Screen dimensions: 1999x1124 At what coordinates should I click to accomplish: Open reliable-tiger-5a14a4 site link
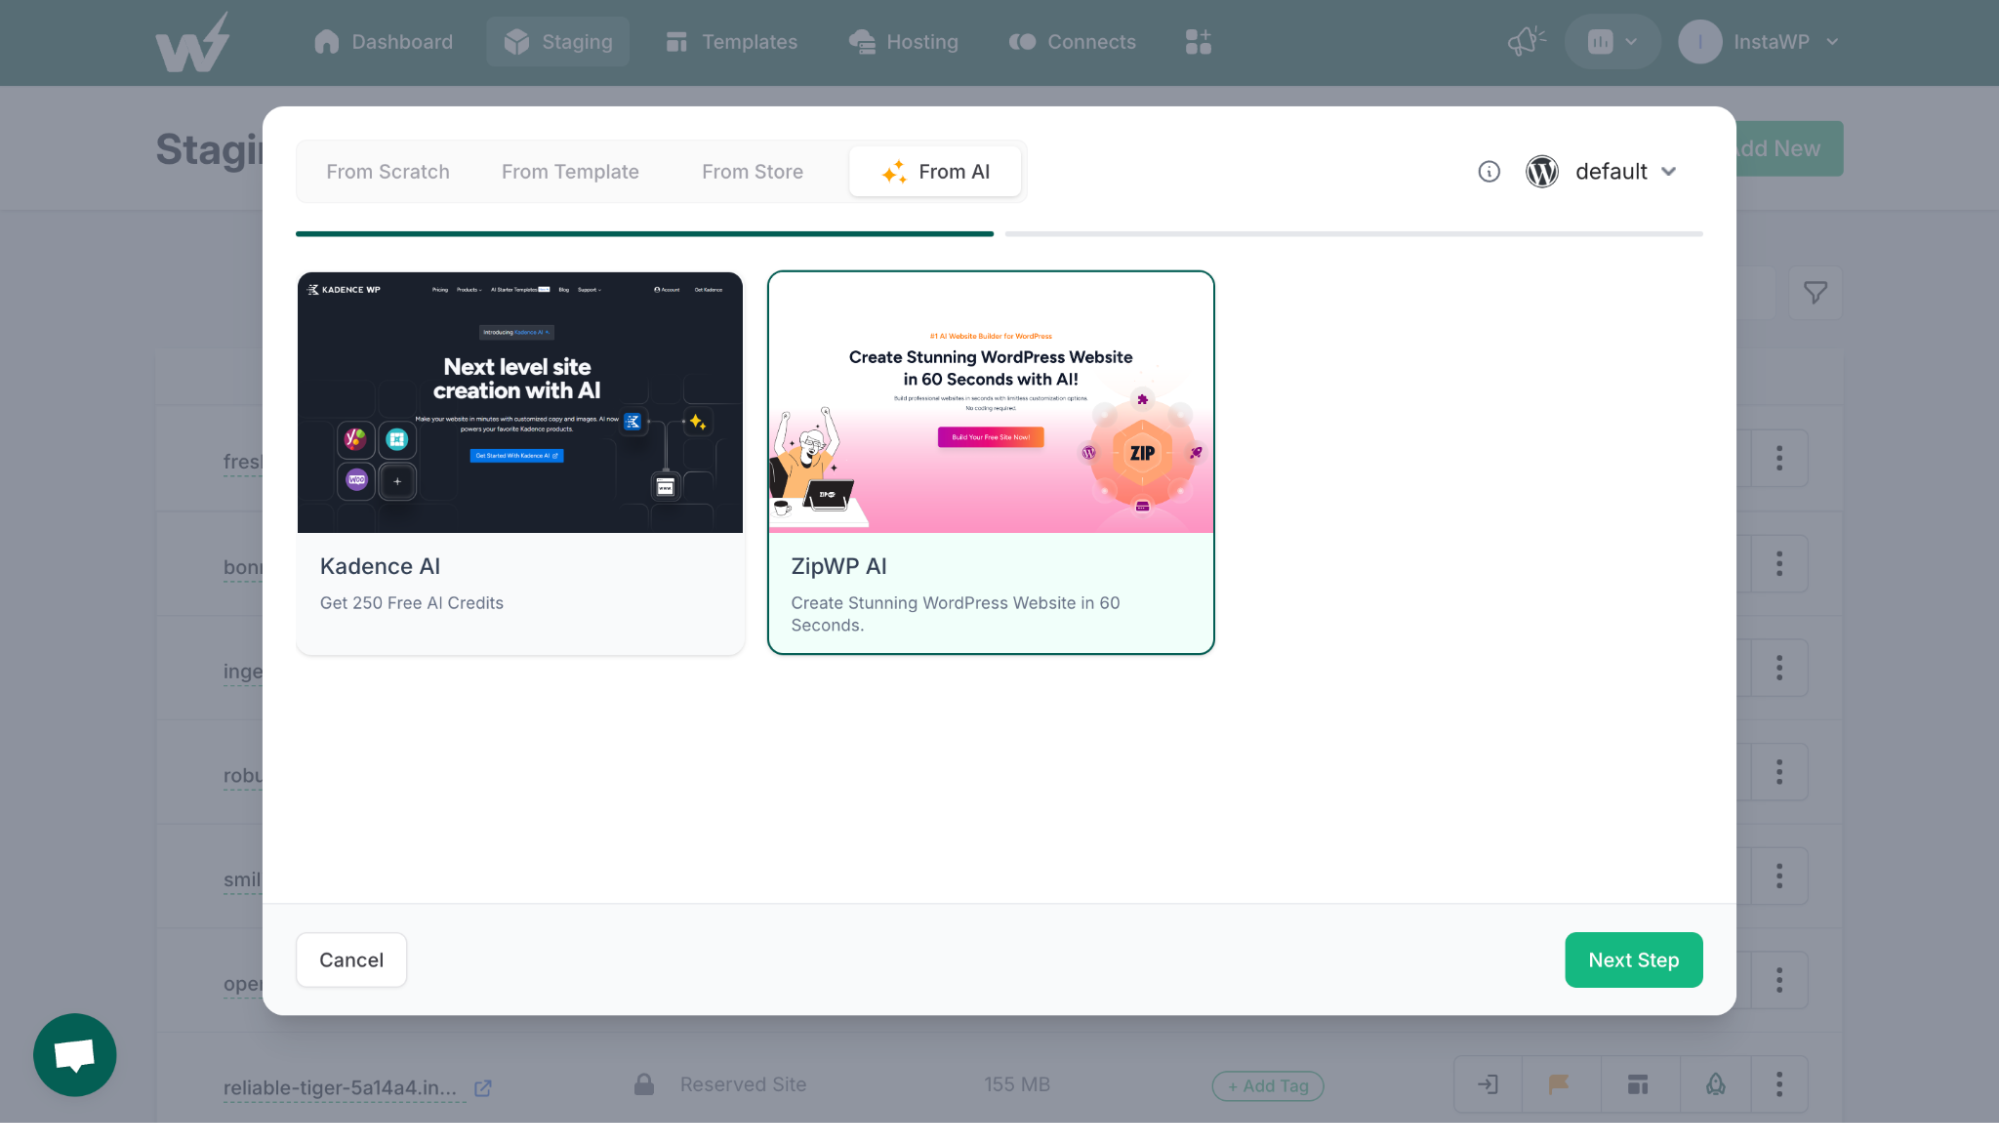pos(340,1088)
